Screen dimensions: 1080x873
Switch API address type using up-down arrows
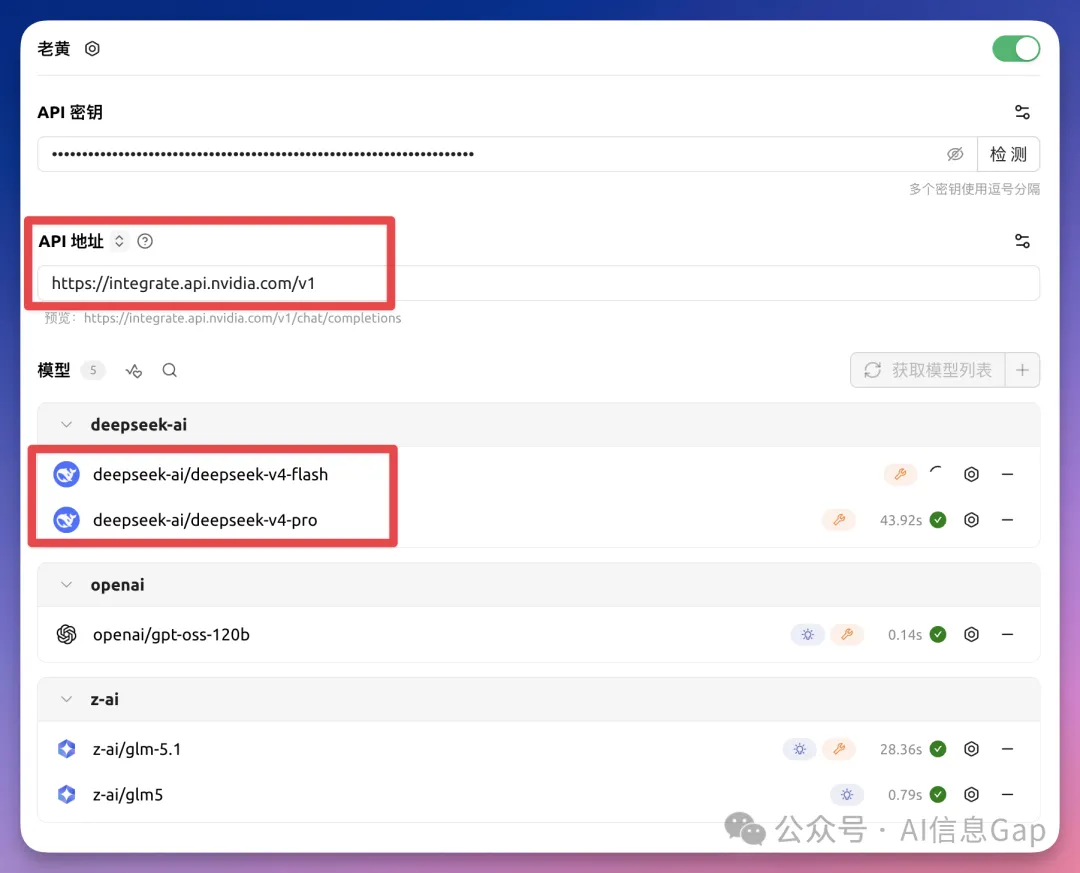click(119, 241)
